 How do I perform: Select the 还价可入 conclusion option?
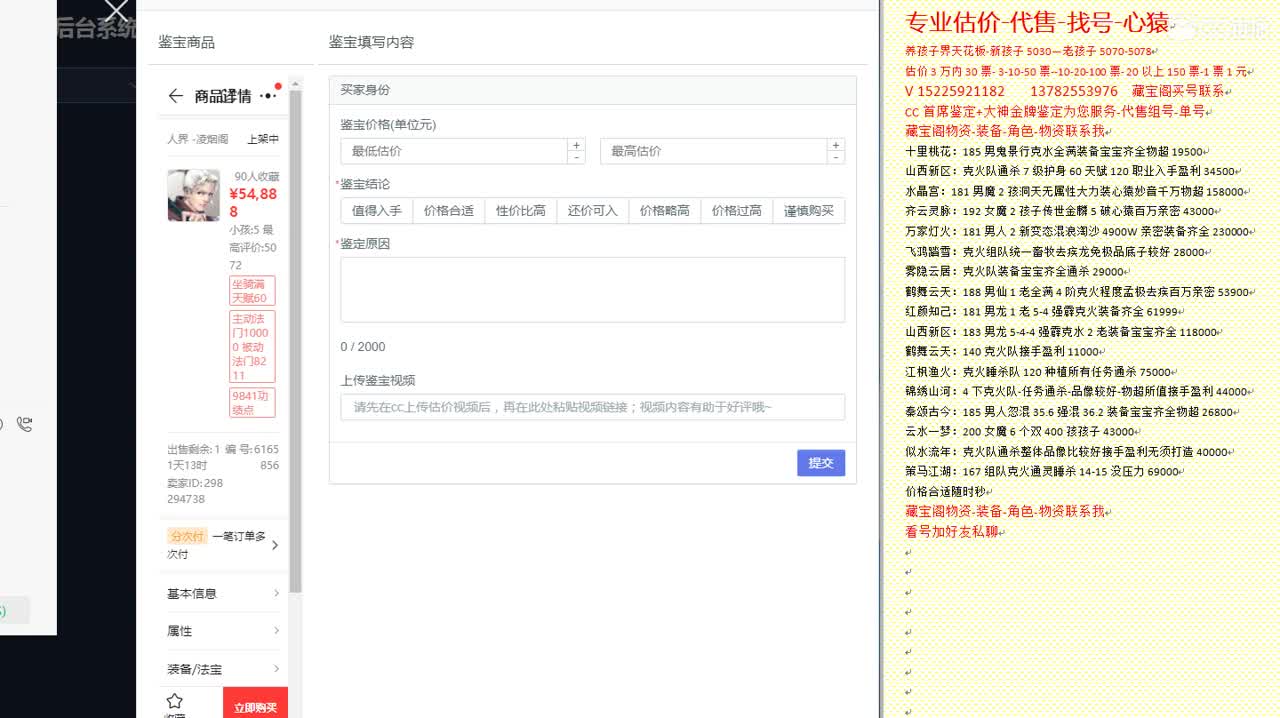593,211
